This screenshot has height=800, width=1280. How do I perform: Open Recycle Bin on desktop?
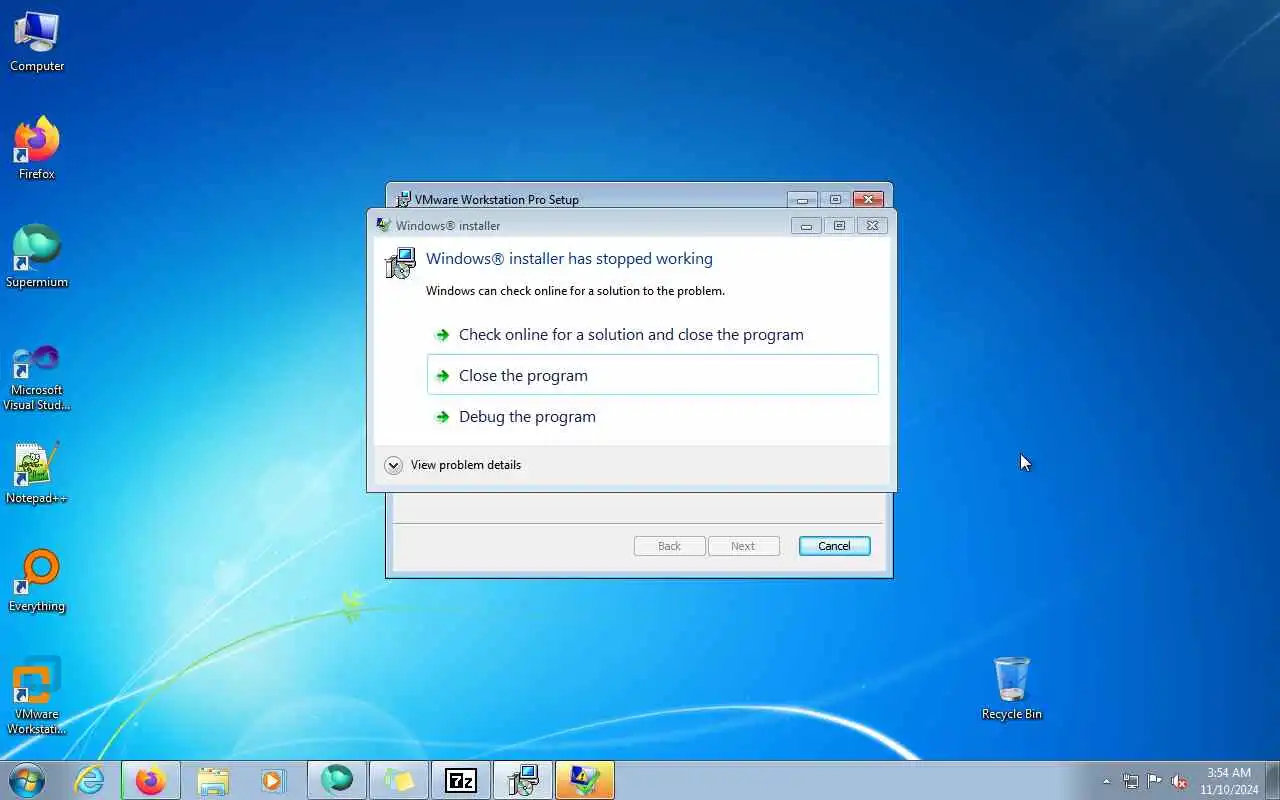tap(1012, 689)
